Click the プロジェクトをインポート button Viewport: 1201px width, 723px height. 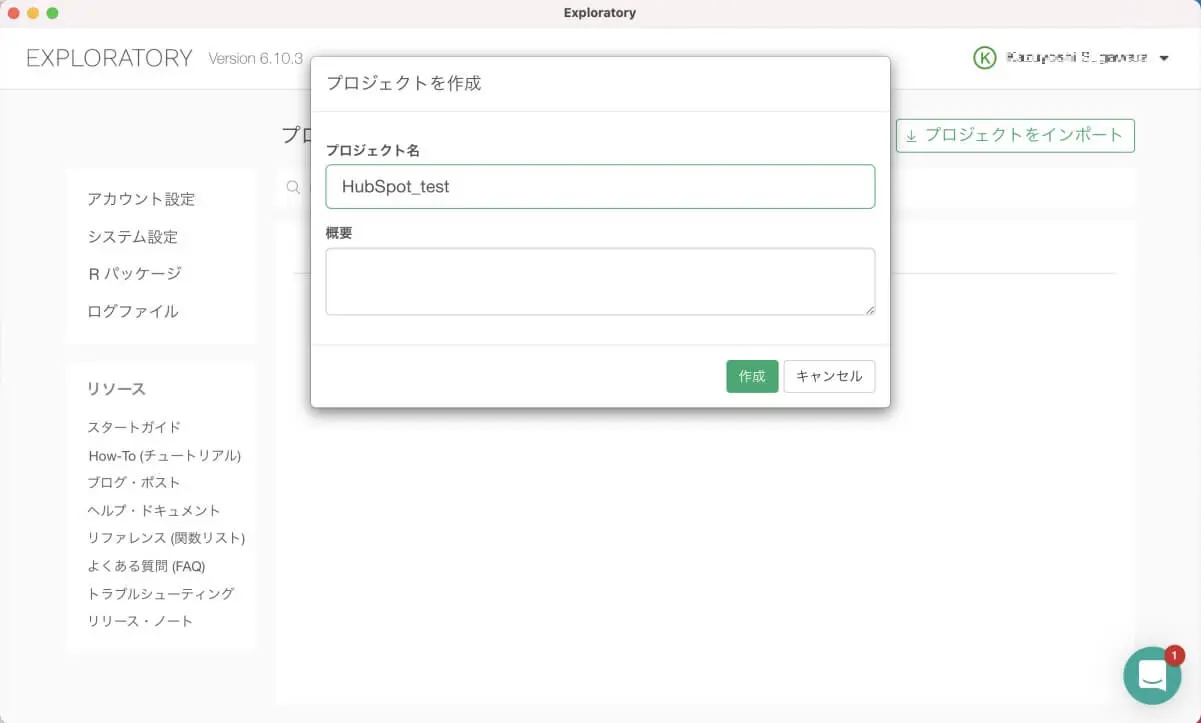[1014, 135]
